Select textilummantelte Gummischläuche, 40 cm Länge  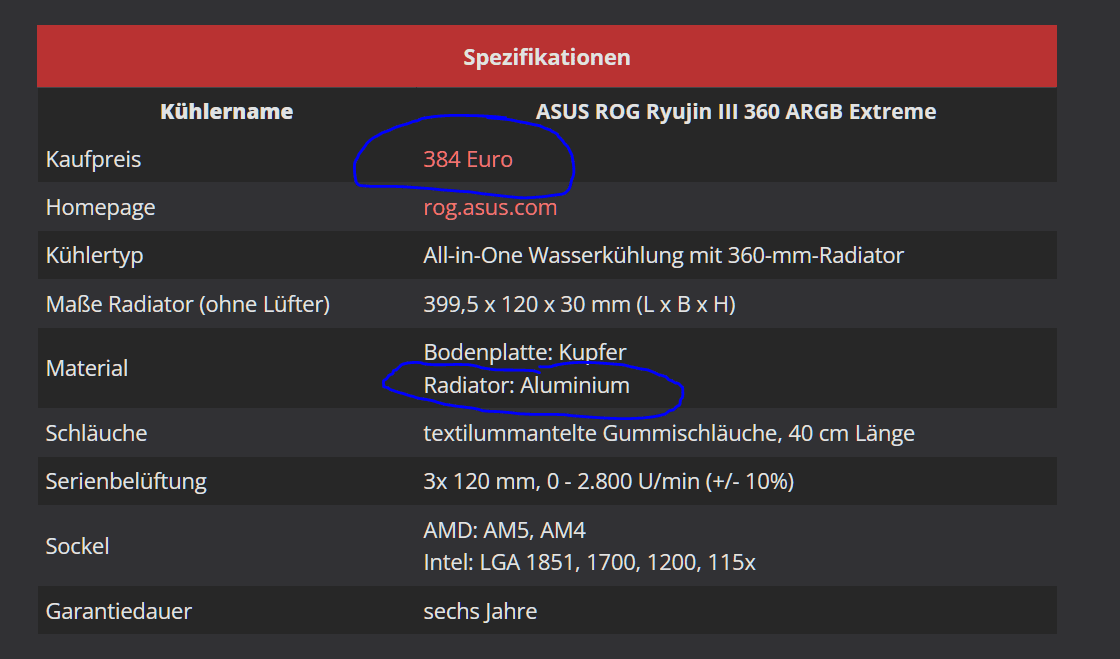(669, 433)
